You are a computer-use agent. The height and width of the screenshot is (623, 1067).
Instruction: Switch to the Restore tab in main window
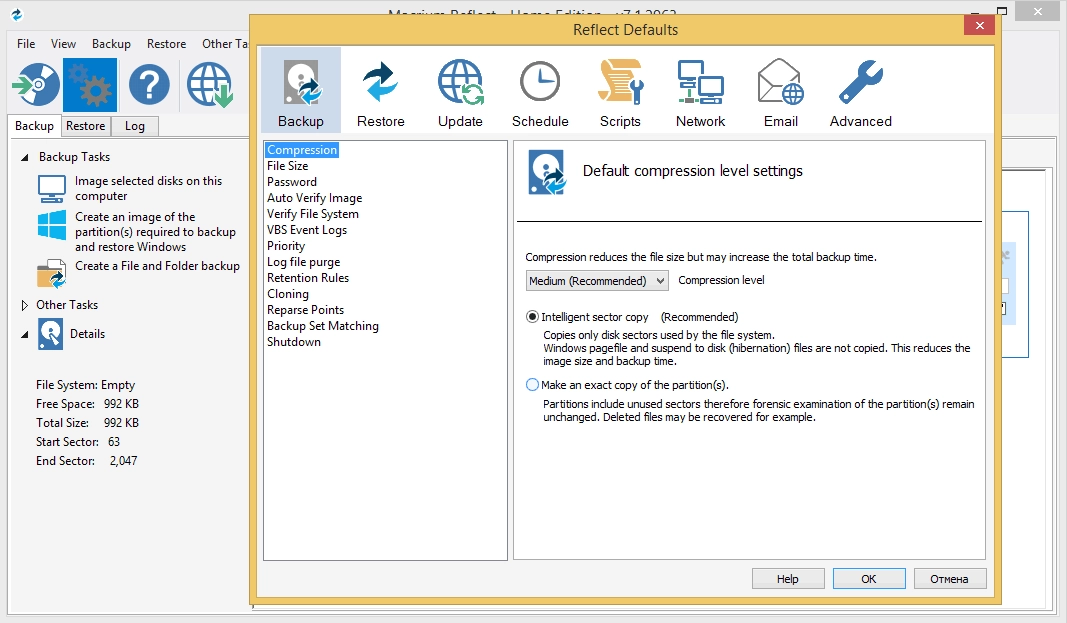85,126
